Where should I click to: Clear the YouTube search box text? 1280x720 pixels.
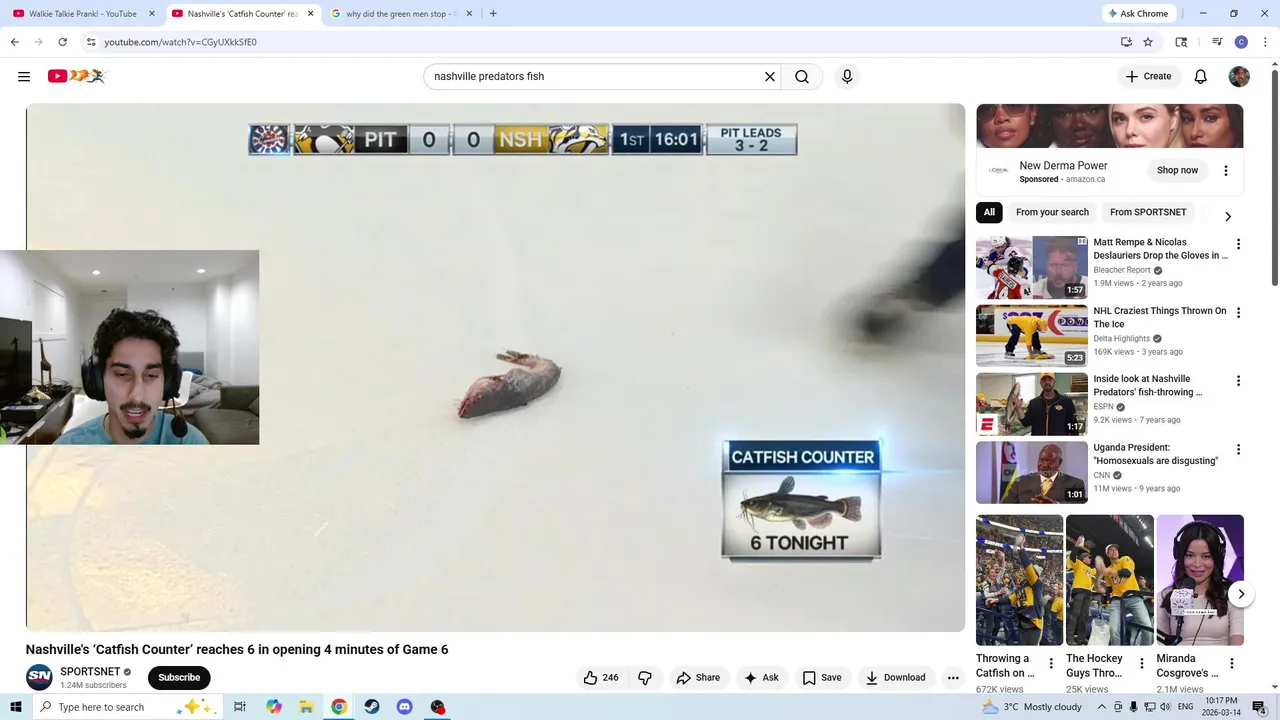[x=770, y=76]
